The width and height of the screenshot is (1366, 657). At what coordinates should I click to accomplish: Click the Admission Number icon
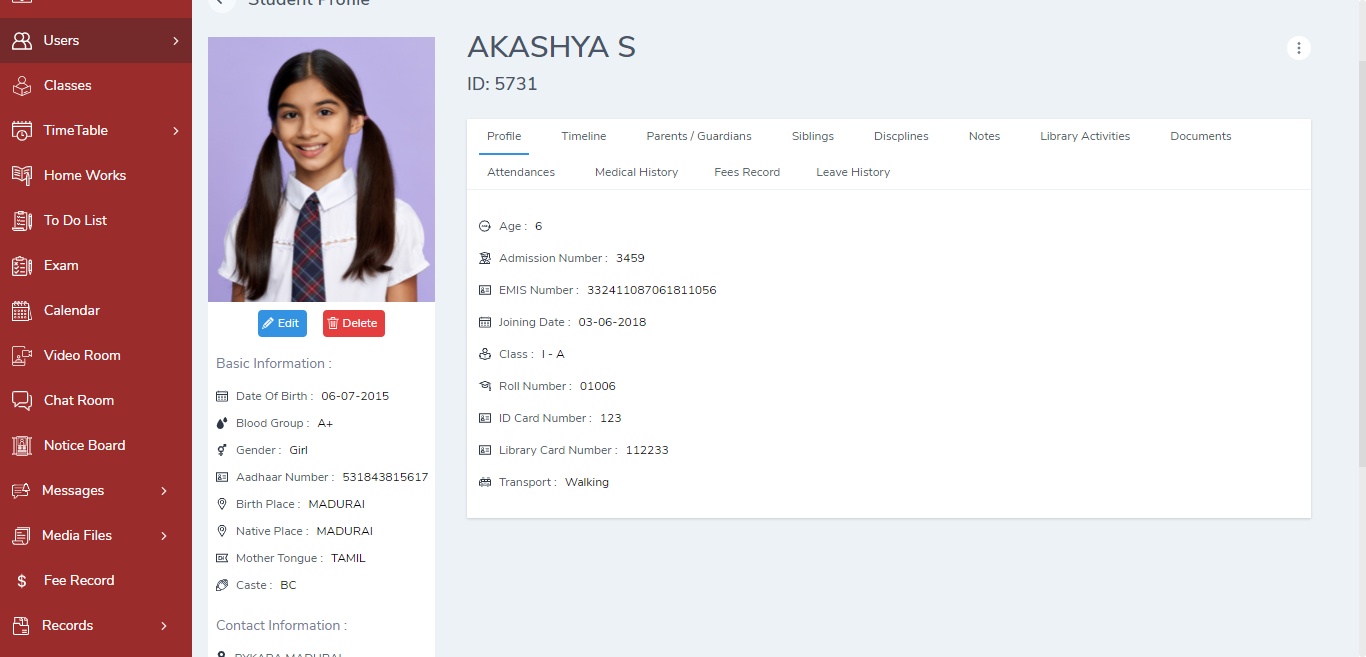pos(485,259)
